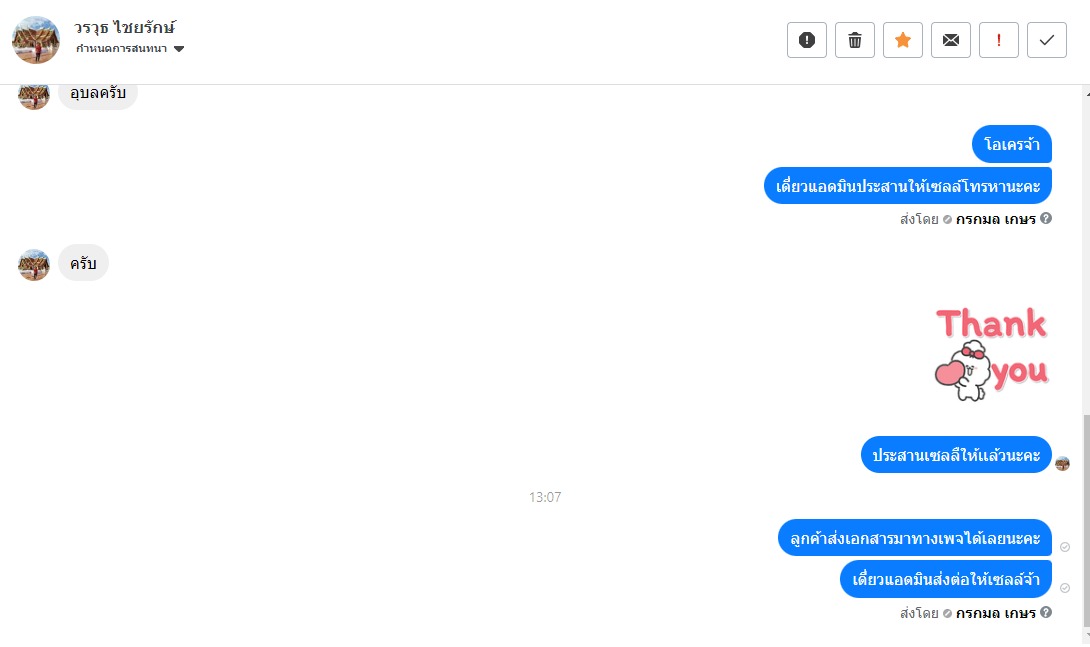The width and height of the screenshot is (1090, 647).
Task: Open contact name วรวุธ ไชยรักษ์
Action: [x=125, y=28]
